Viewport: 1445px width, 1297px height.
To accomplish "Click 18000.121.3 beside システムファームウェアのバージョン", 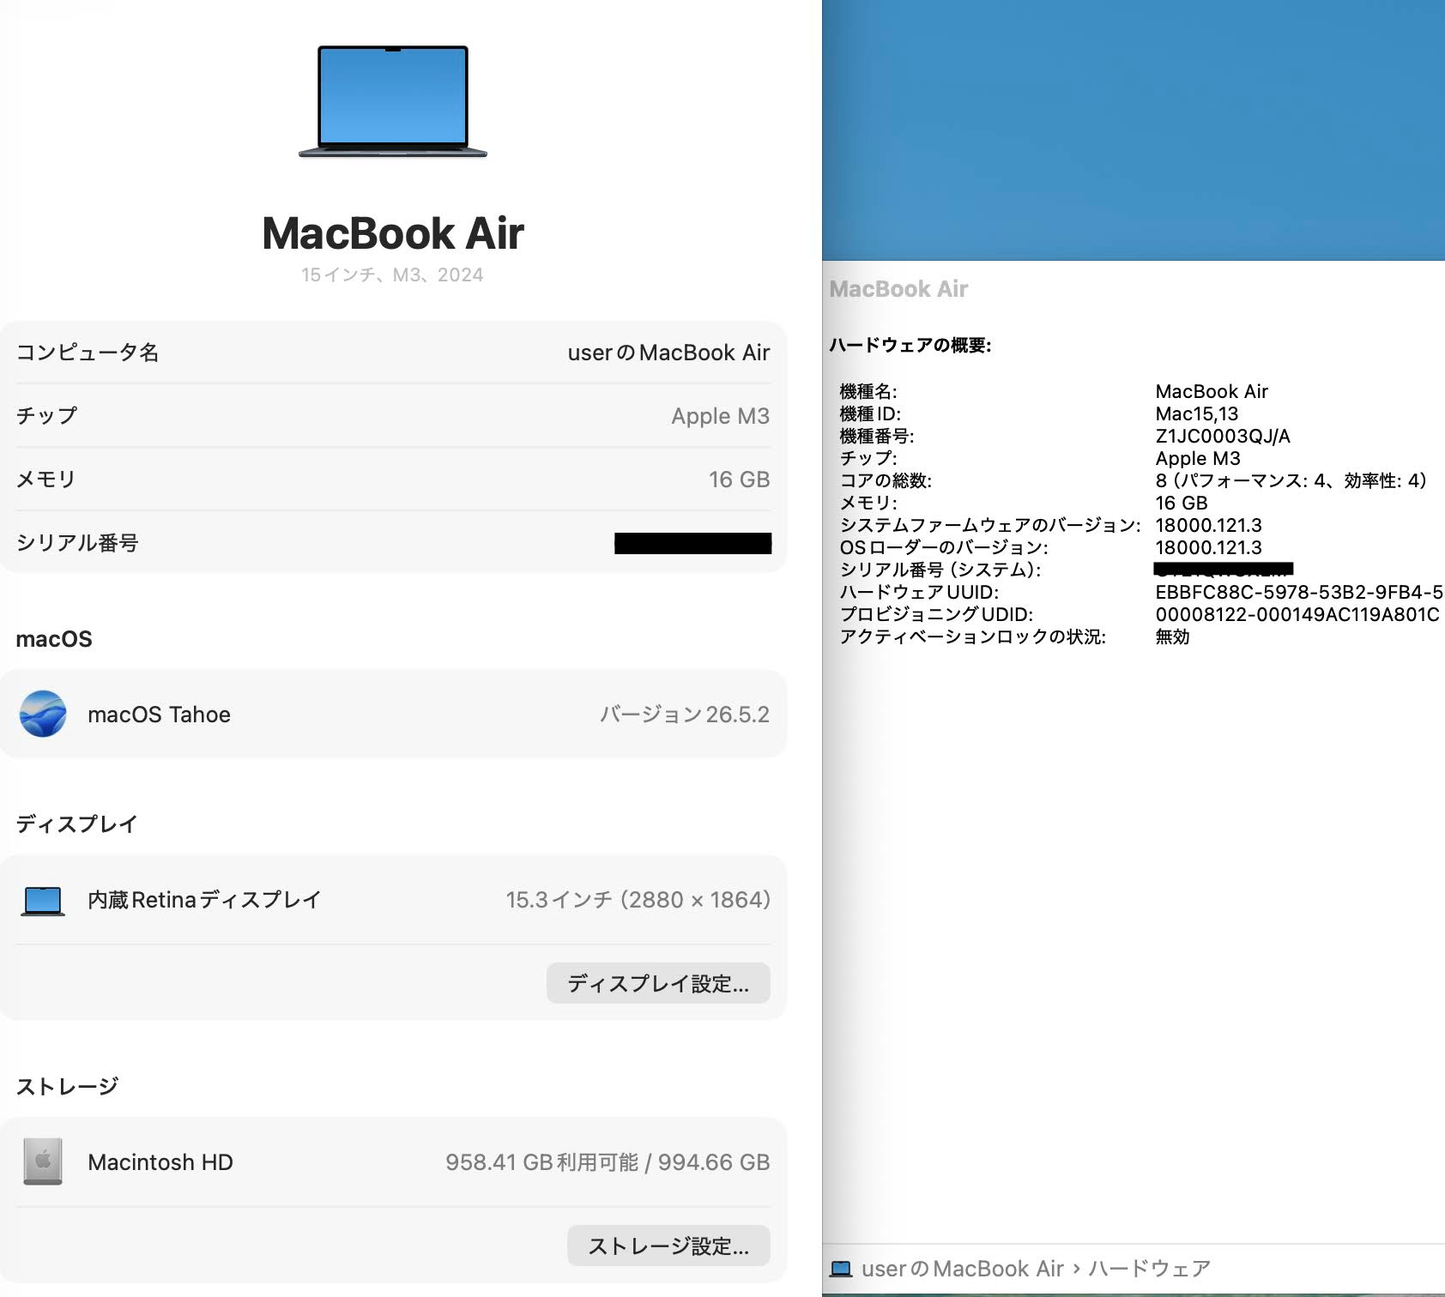I will point(1208,525).
